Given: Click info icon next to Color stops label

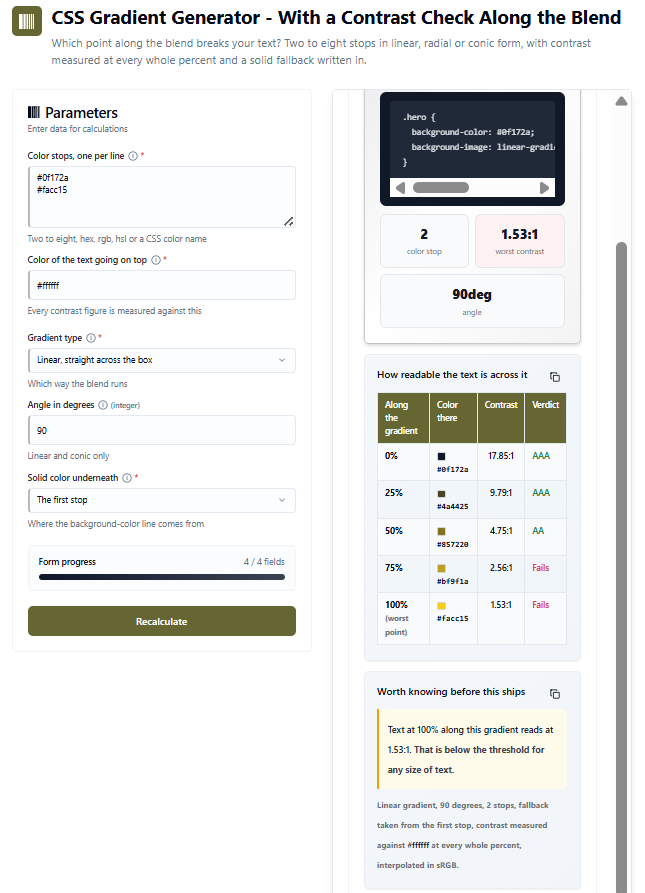Looking at the screenshot, I should coord(133,156).
